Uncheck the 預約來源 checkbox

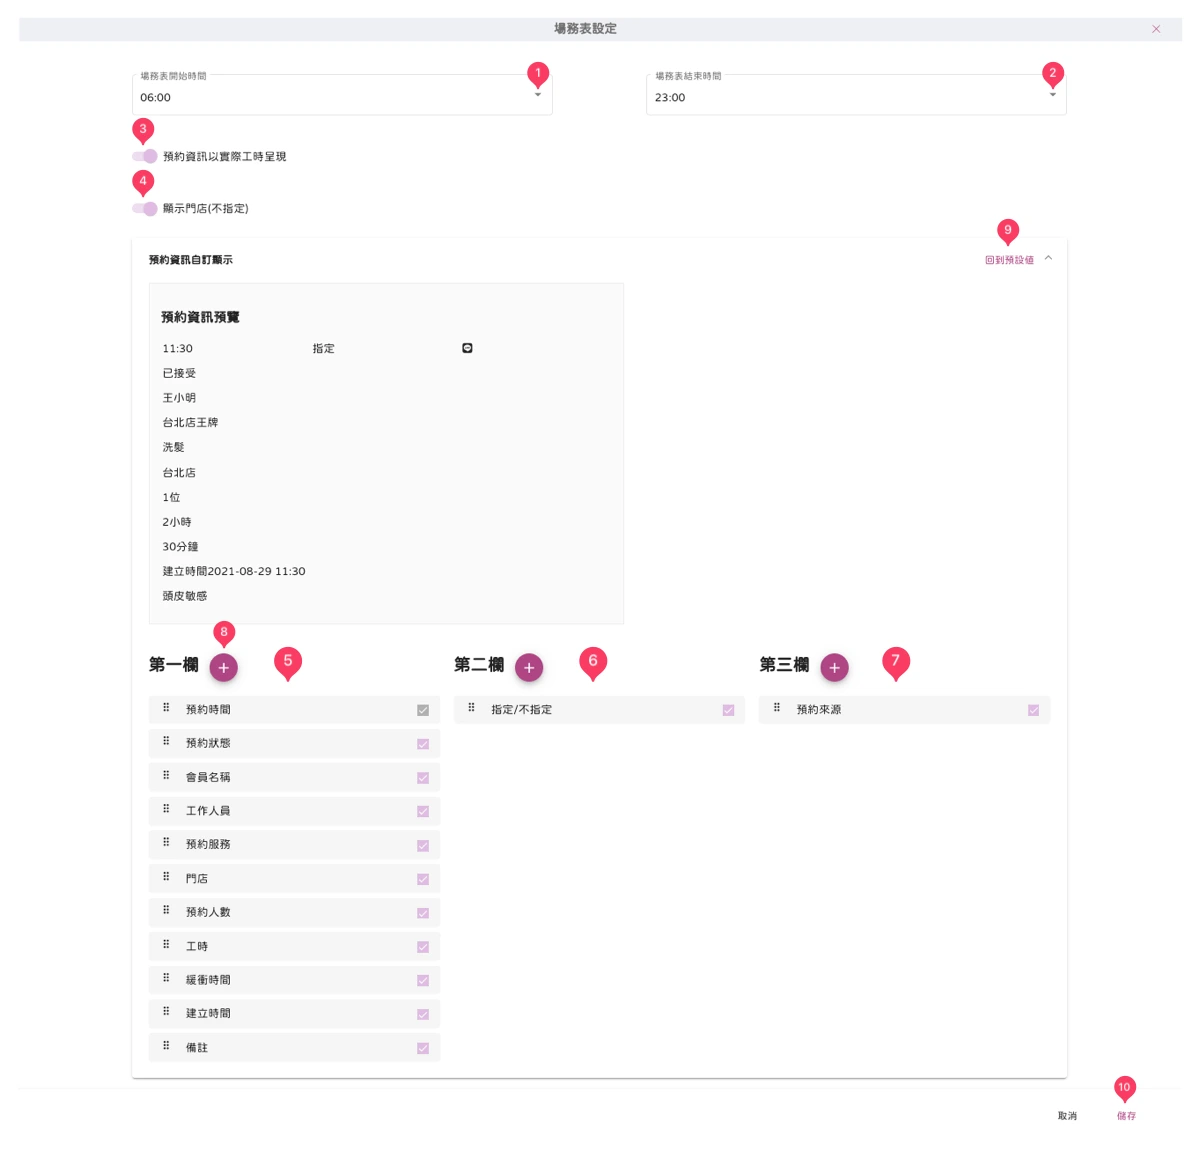pyautogui.click(x=1033, y=710)
